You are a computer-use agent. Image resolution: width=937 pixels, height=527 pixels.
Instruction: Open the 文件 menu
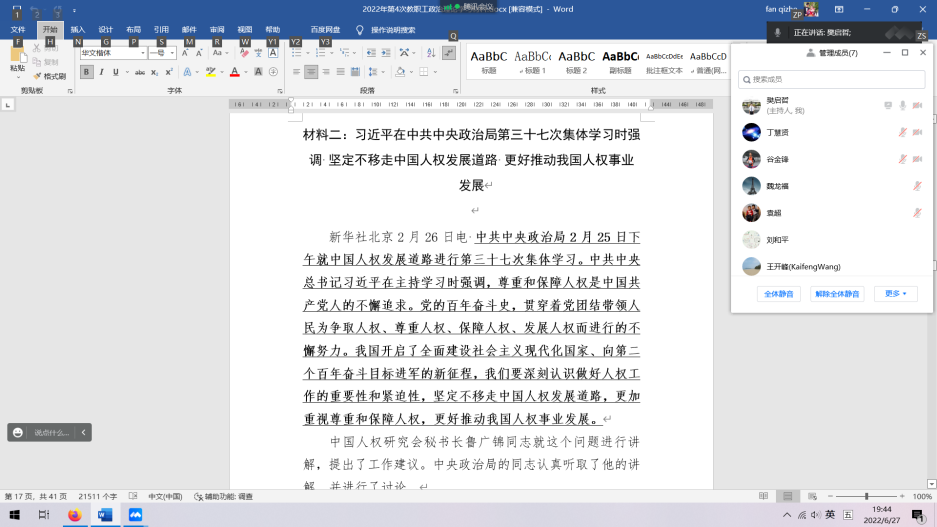(18, 29)
